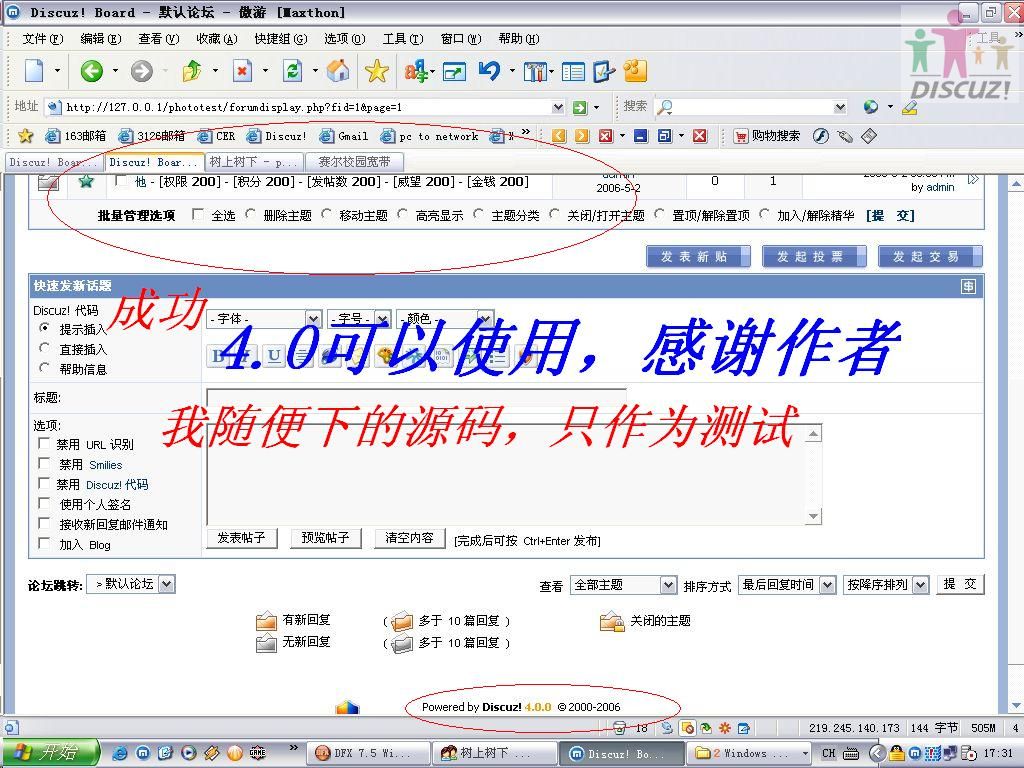Switch to the 树上树下 browser tab
The image size is (1024, 768).
[x=254, y=161]
